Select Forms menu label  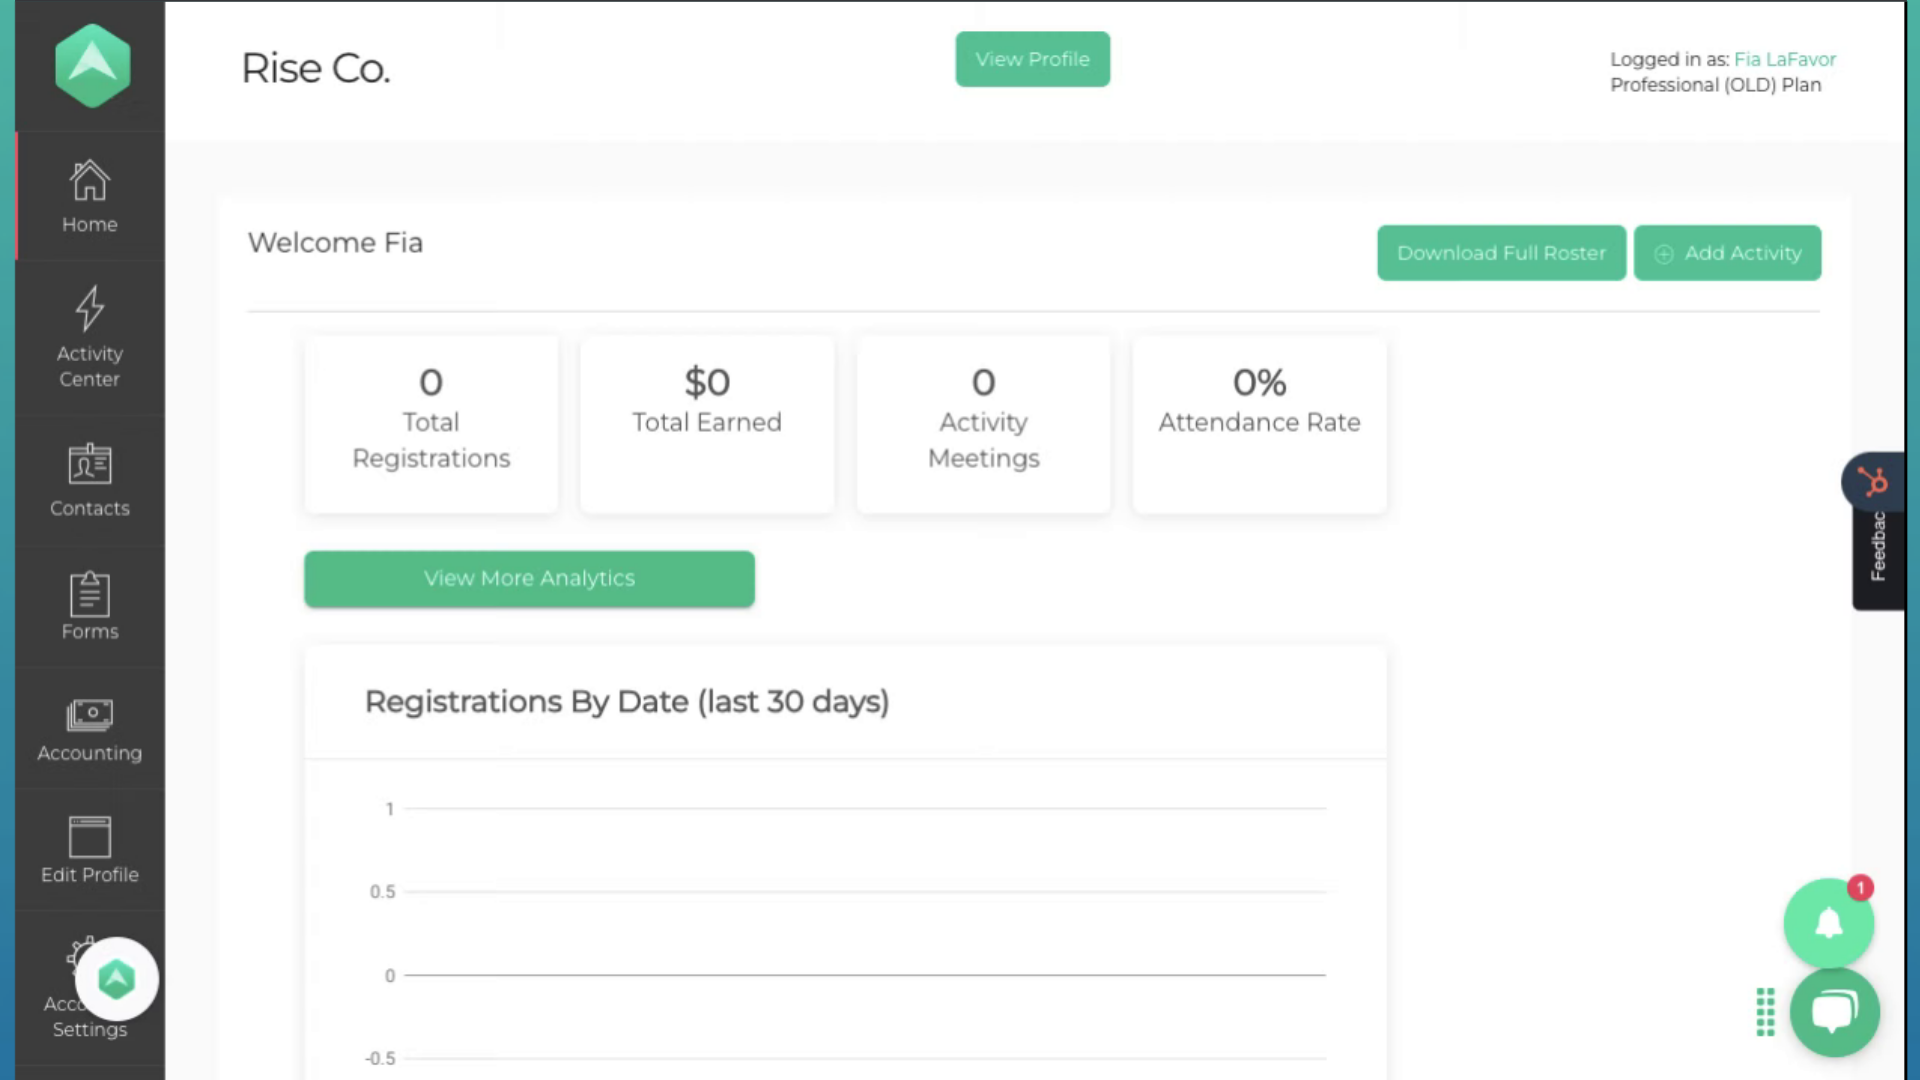coord(89,631)
